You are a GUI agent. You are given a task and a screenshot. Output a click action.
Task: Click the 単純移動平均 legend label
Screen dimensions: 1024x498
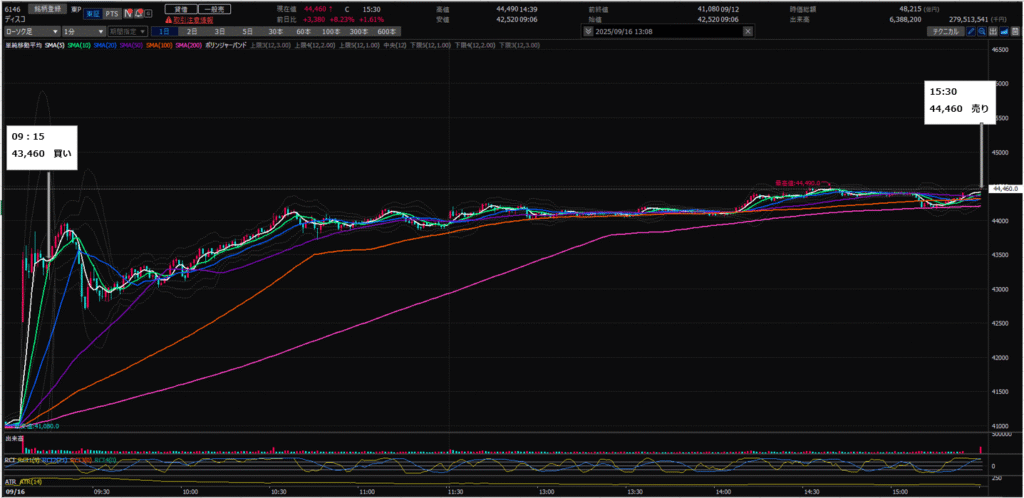pyautogui.click(x=24, y=46)
